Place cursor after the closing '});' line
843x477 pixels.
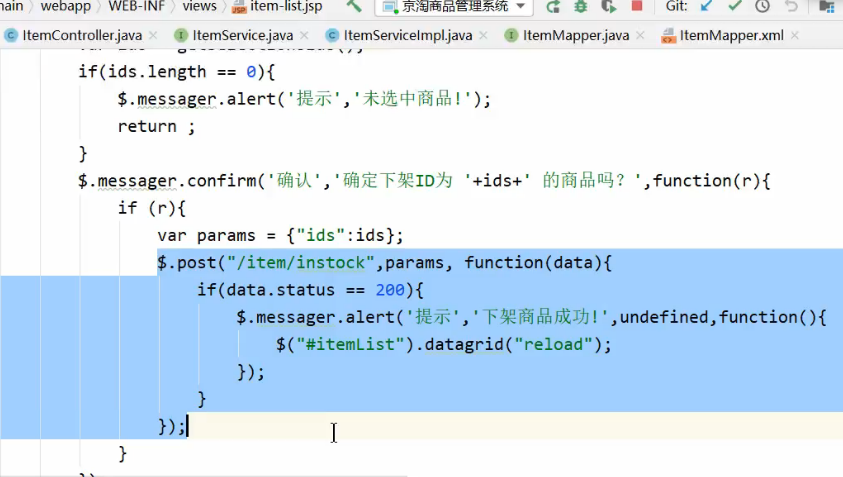[188, 427]
